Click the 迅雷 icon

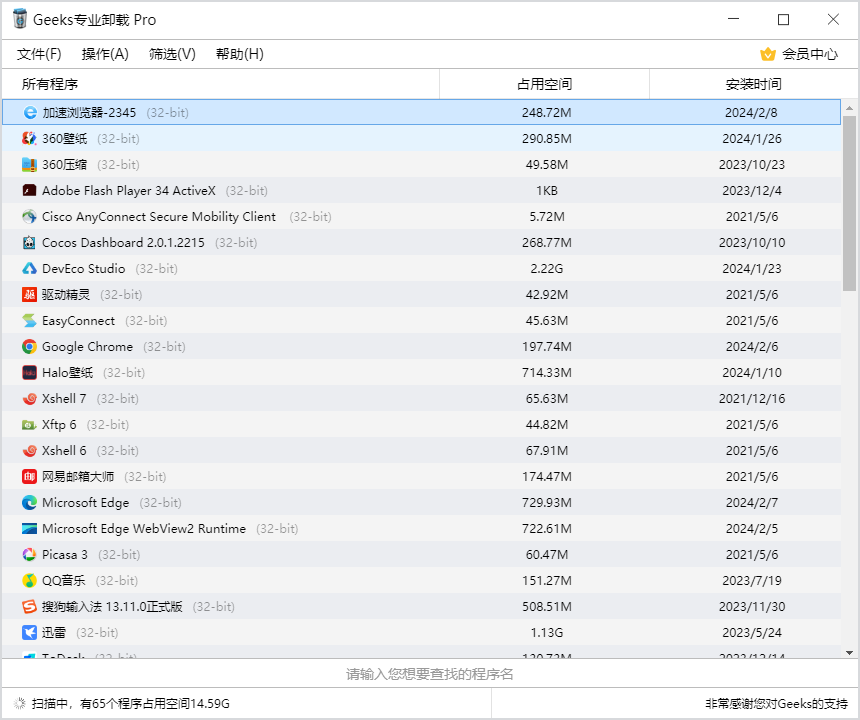click(x=29, y=633)
